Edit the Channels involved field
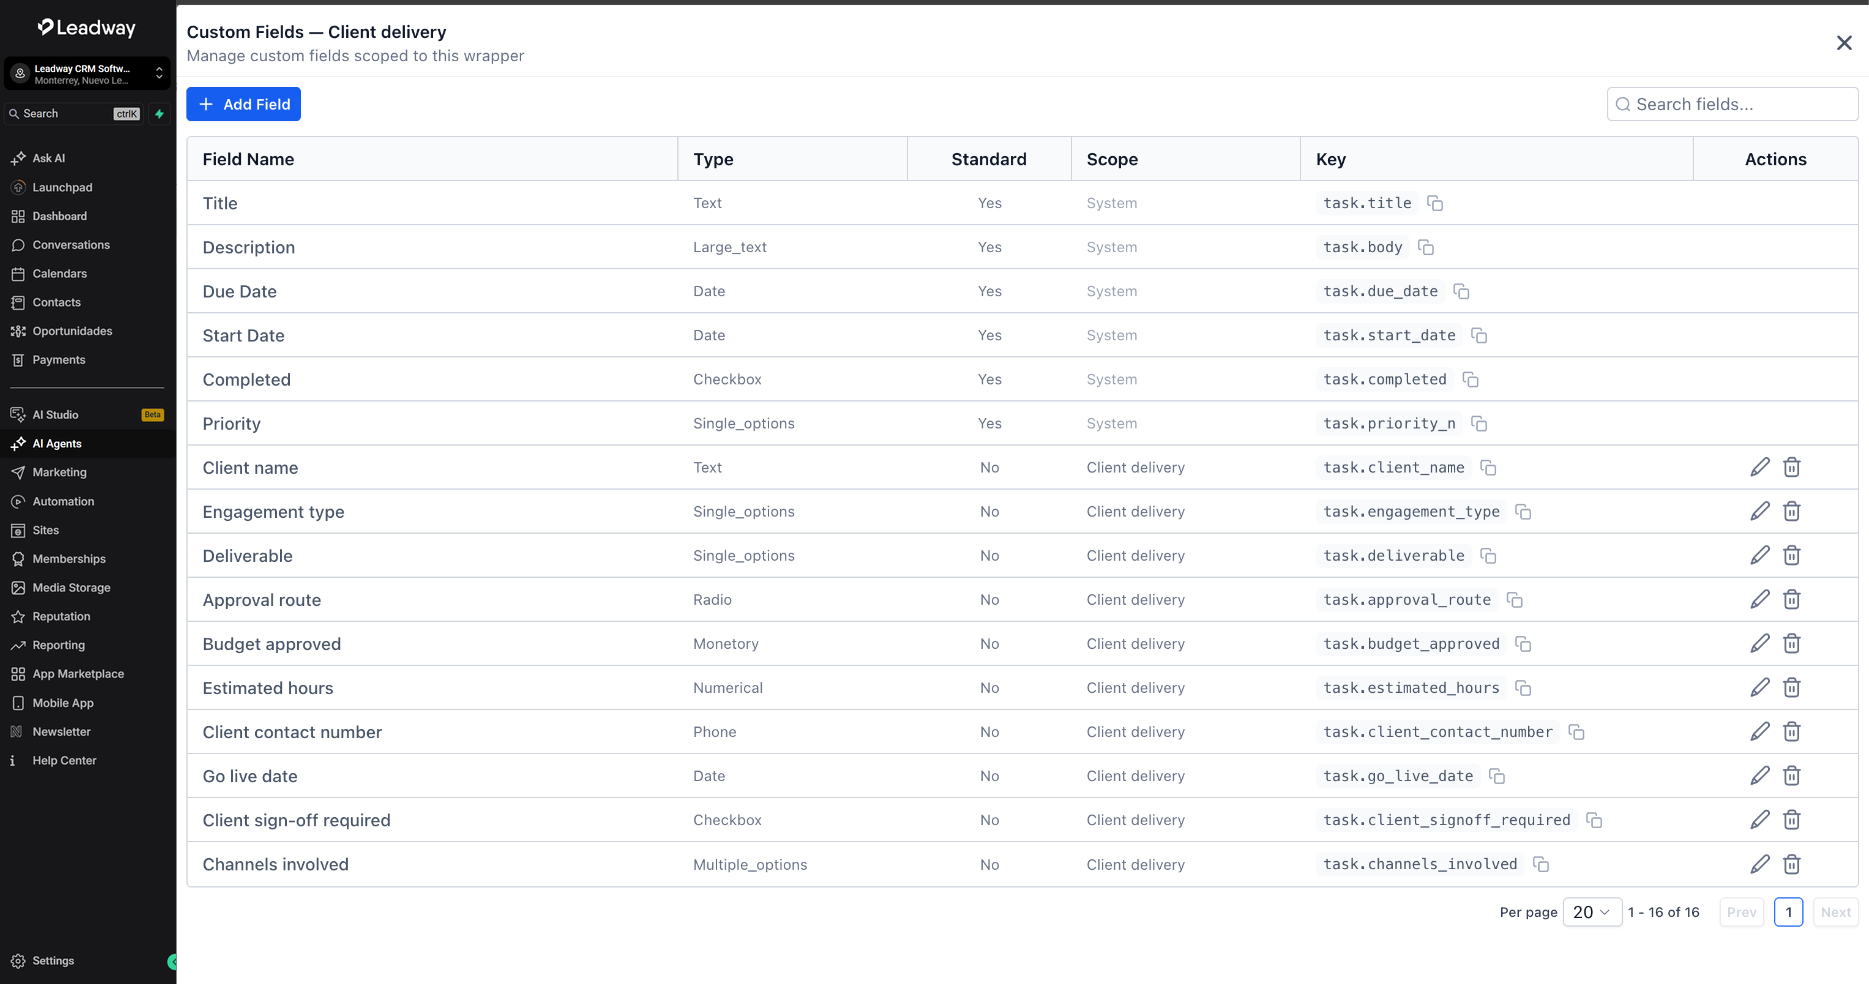1869x984 pixels. point(1760,863)
